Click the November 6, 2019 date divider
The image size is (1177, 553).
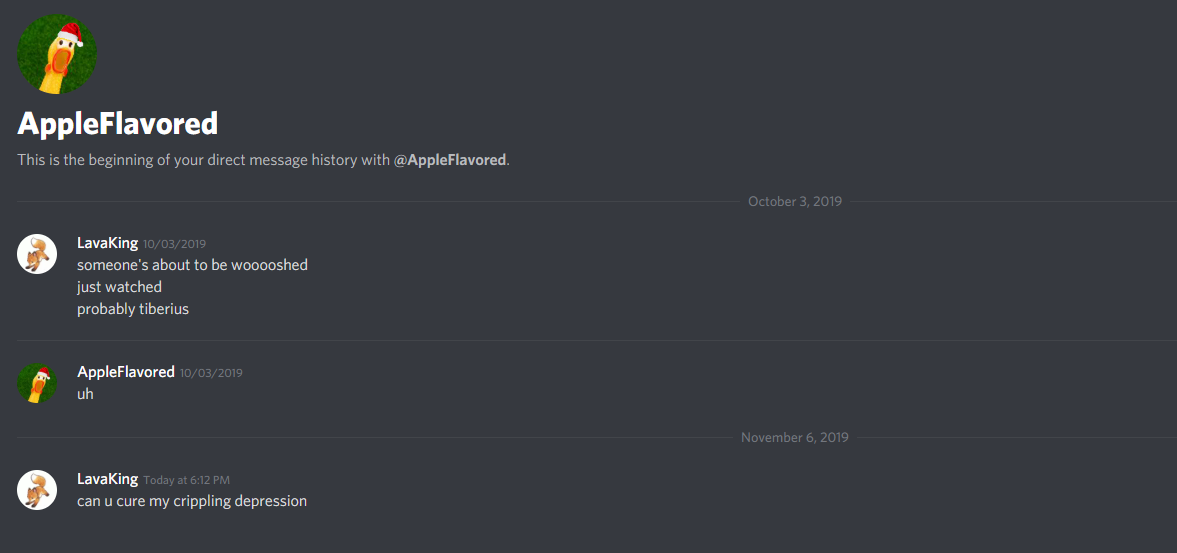click(795, 437)
